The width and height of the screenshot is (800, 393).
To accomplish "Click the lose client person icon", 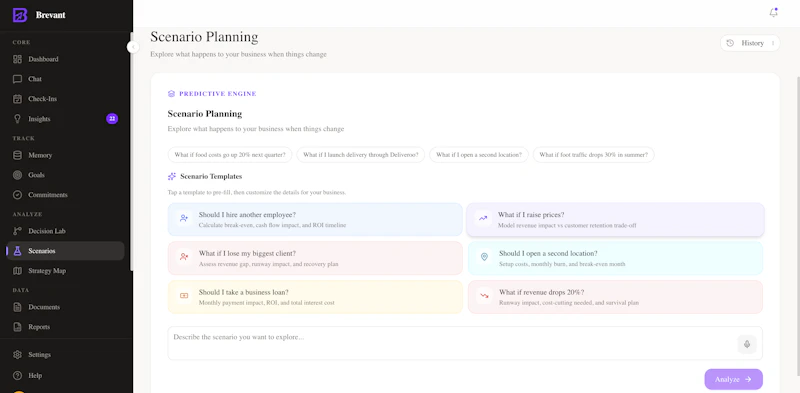I will [184, 257].
